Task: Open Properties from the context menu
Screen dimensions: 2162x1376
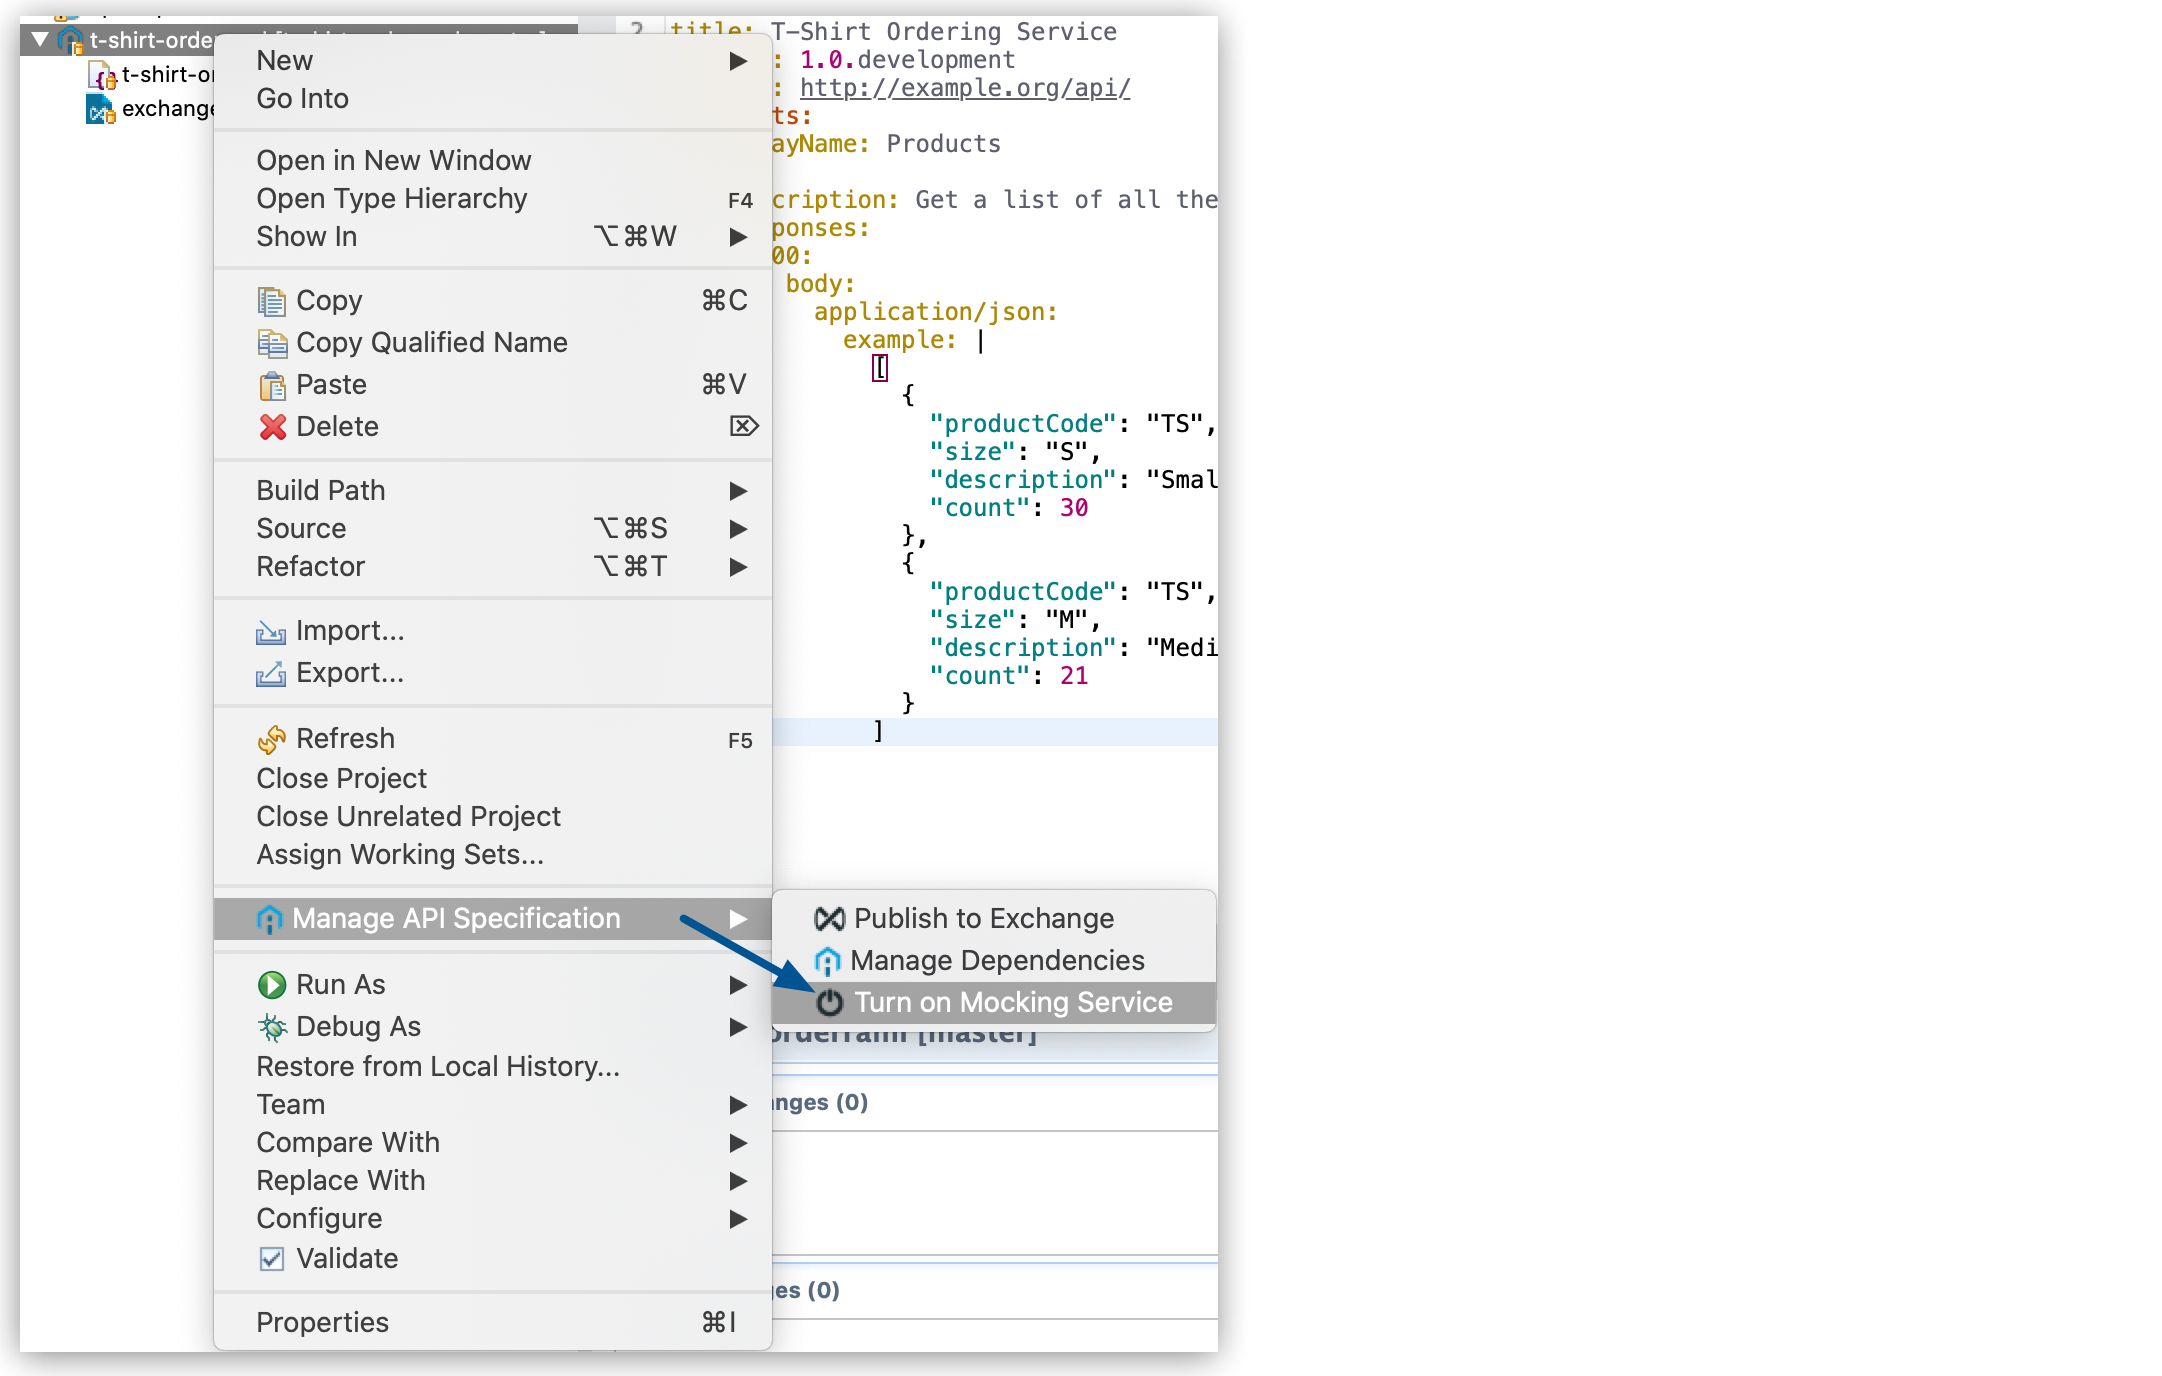Action: [x=322, y=1321]
